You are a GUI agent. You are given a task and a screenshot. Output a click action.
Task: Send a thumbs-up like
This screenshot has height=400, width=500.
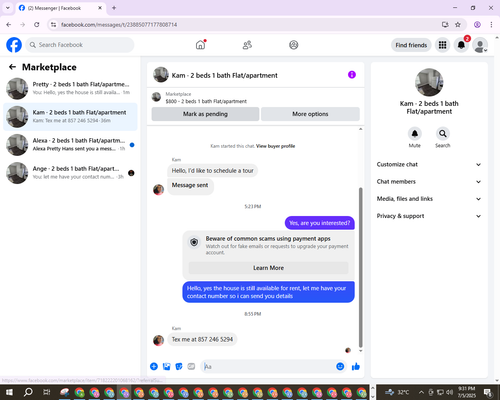tap(356, 367)
